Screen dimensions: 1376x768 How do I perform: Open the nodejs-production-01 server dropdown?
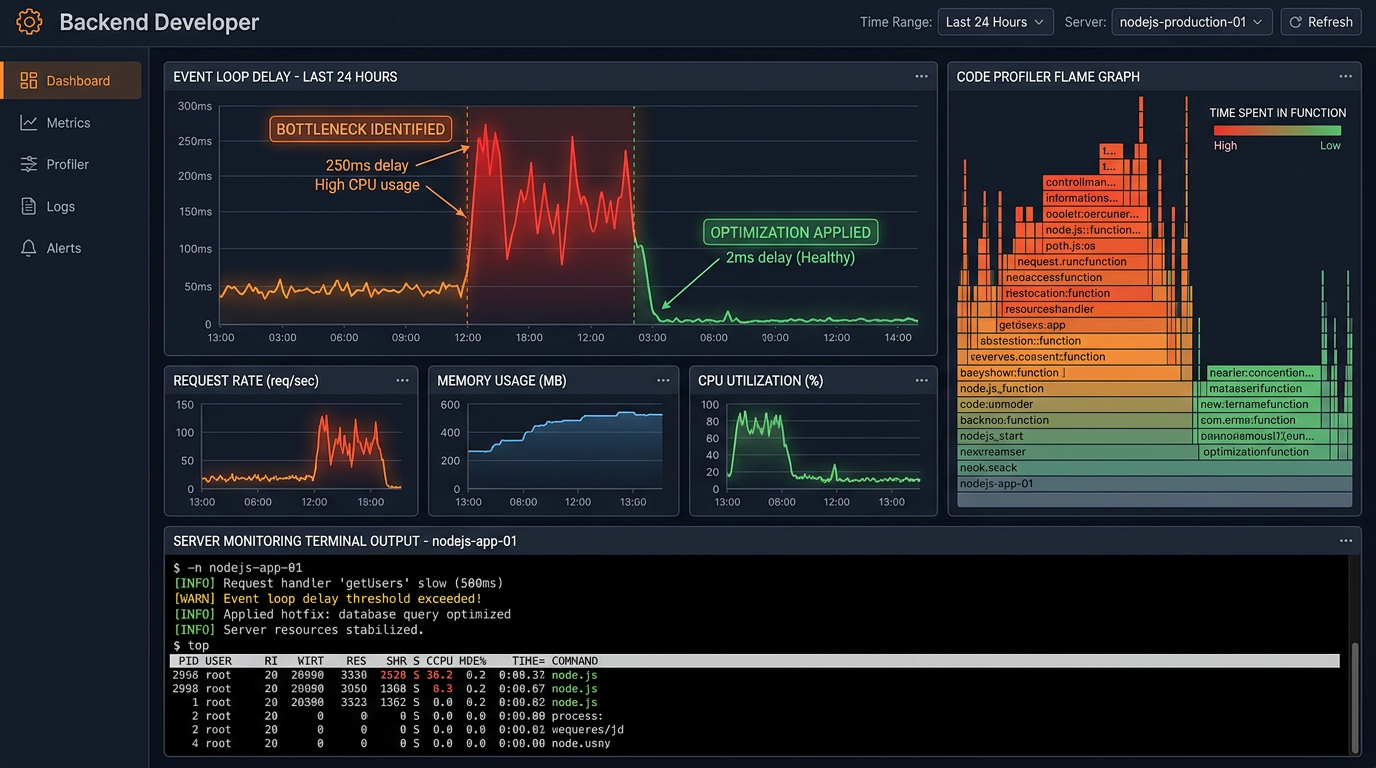click(1191, 21)
